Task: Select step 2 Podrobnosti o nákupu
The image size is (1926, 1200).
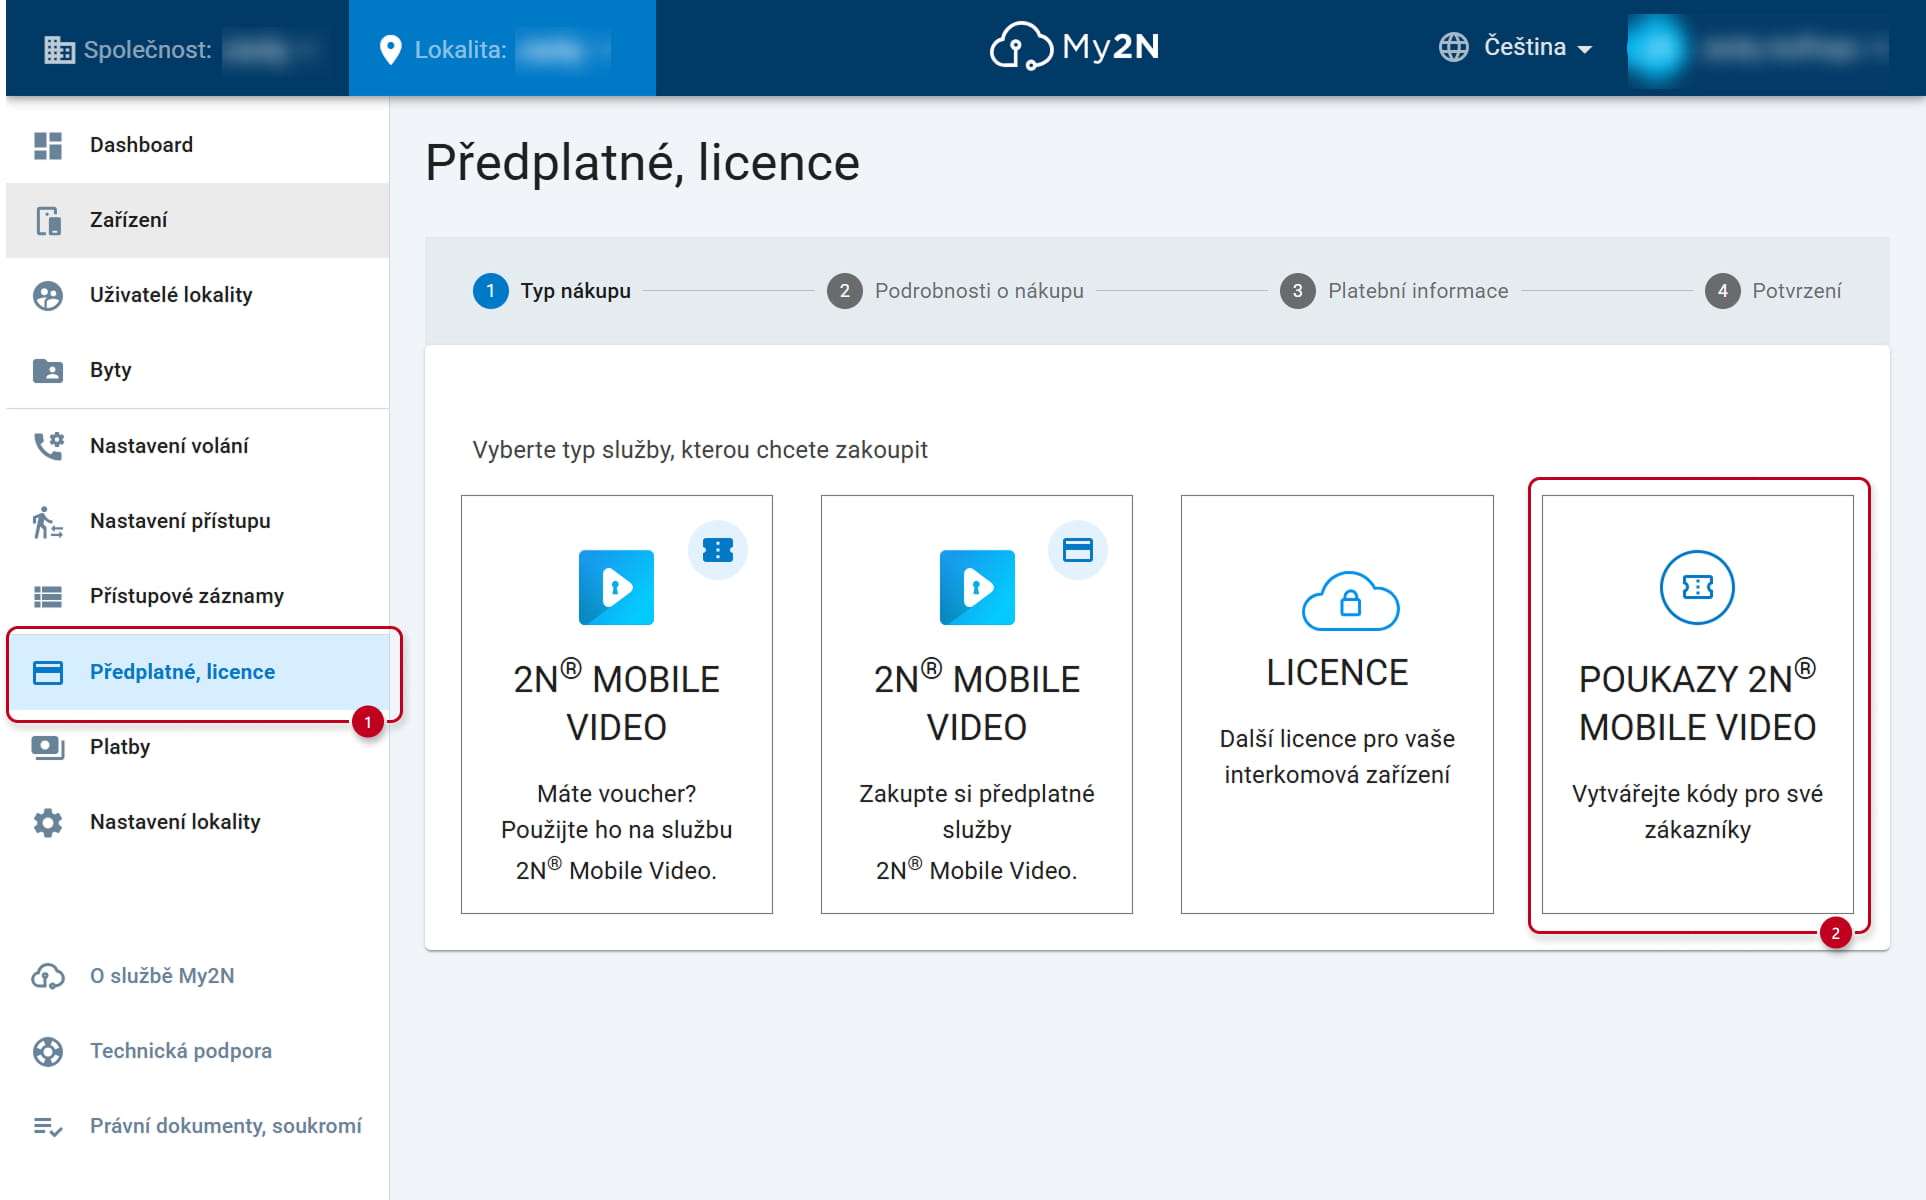Action: point(955,291)
